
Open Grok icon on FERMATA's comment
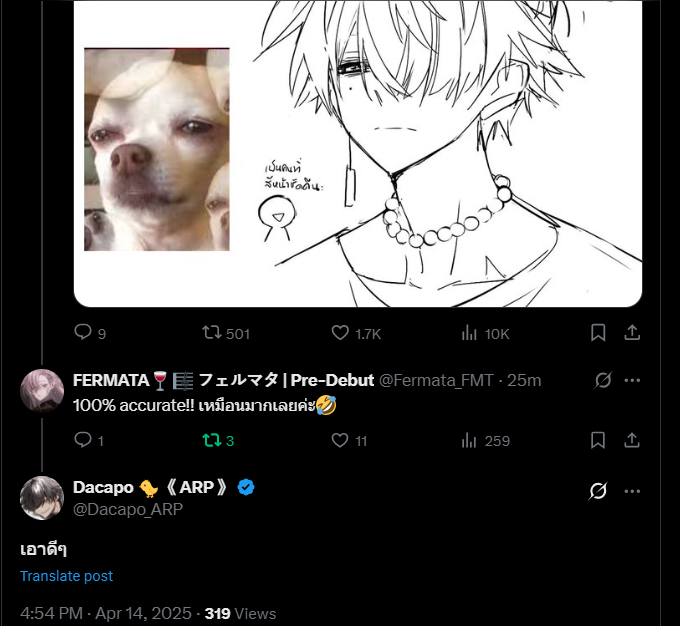[602, 380]
